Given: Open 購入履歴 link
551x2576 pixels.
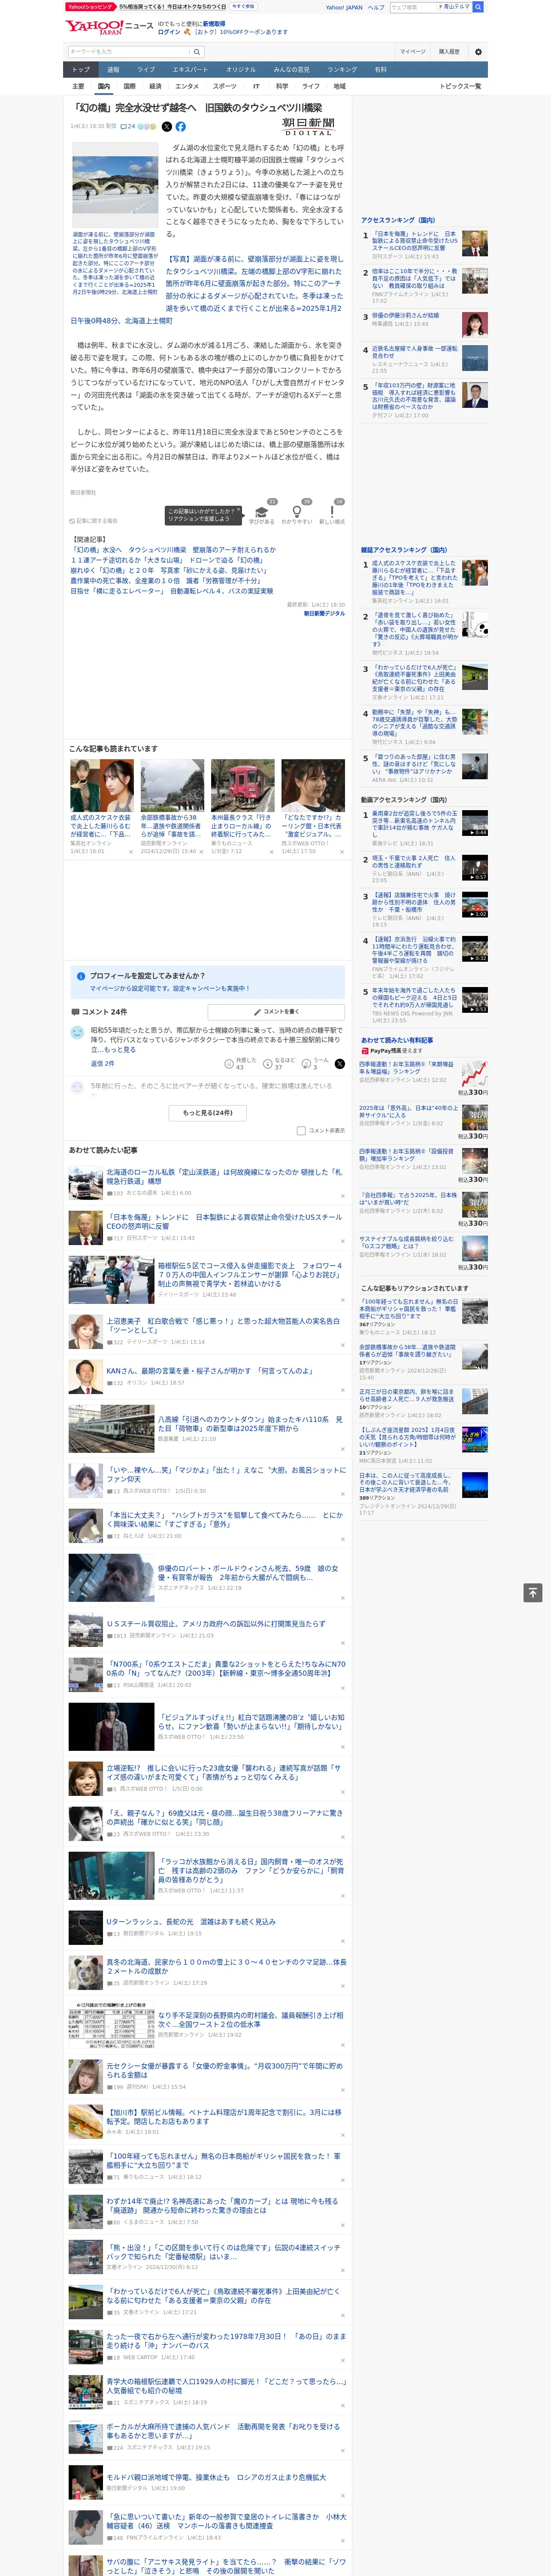Looking at the screenshot, I should [x=449, y=51].
